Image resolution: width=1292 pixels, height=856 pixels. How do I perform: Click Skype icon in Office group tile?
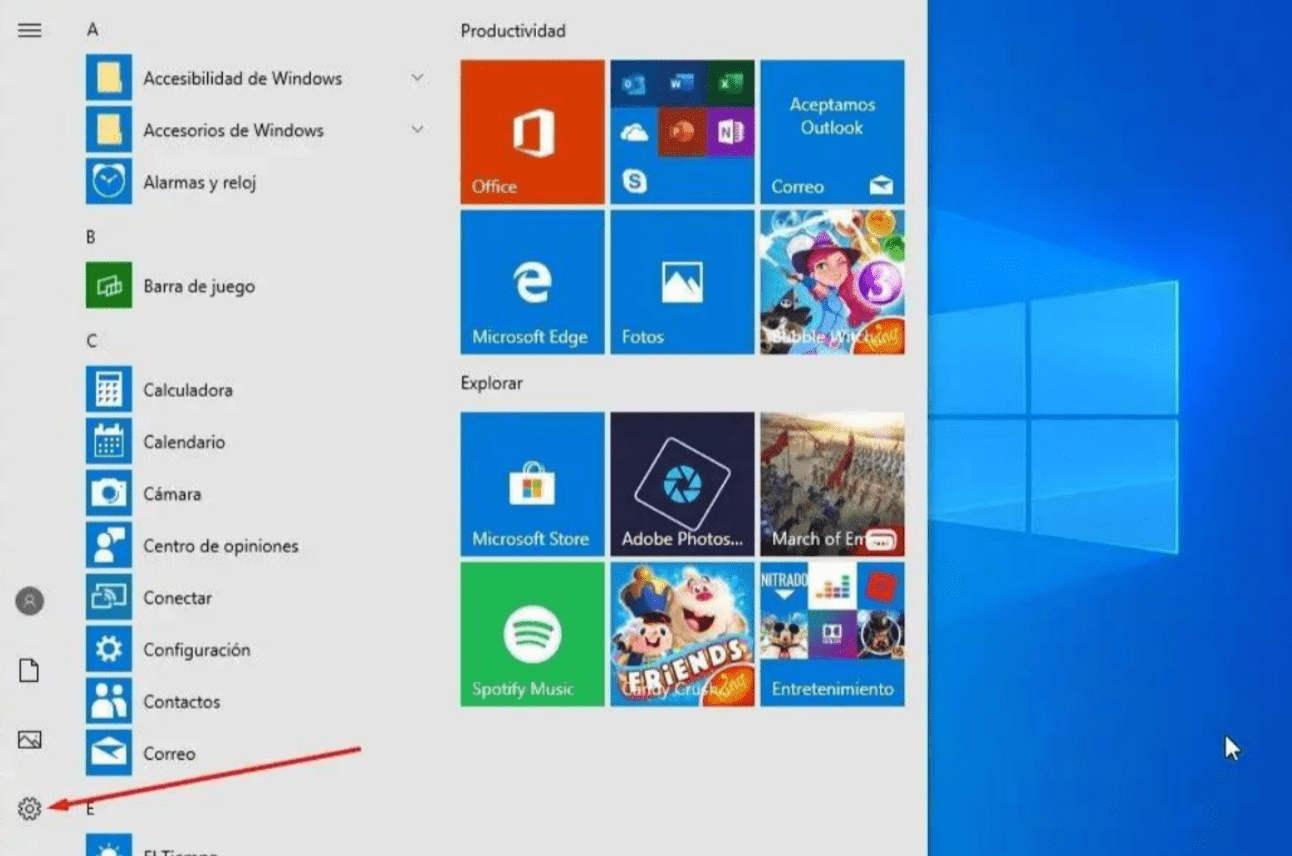[x=634, y=181]
